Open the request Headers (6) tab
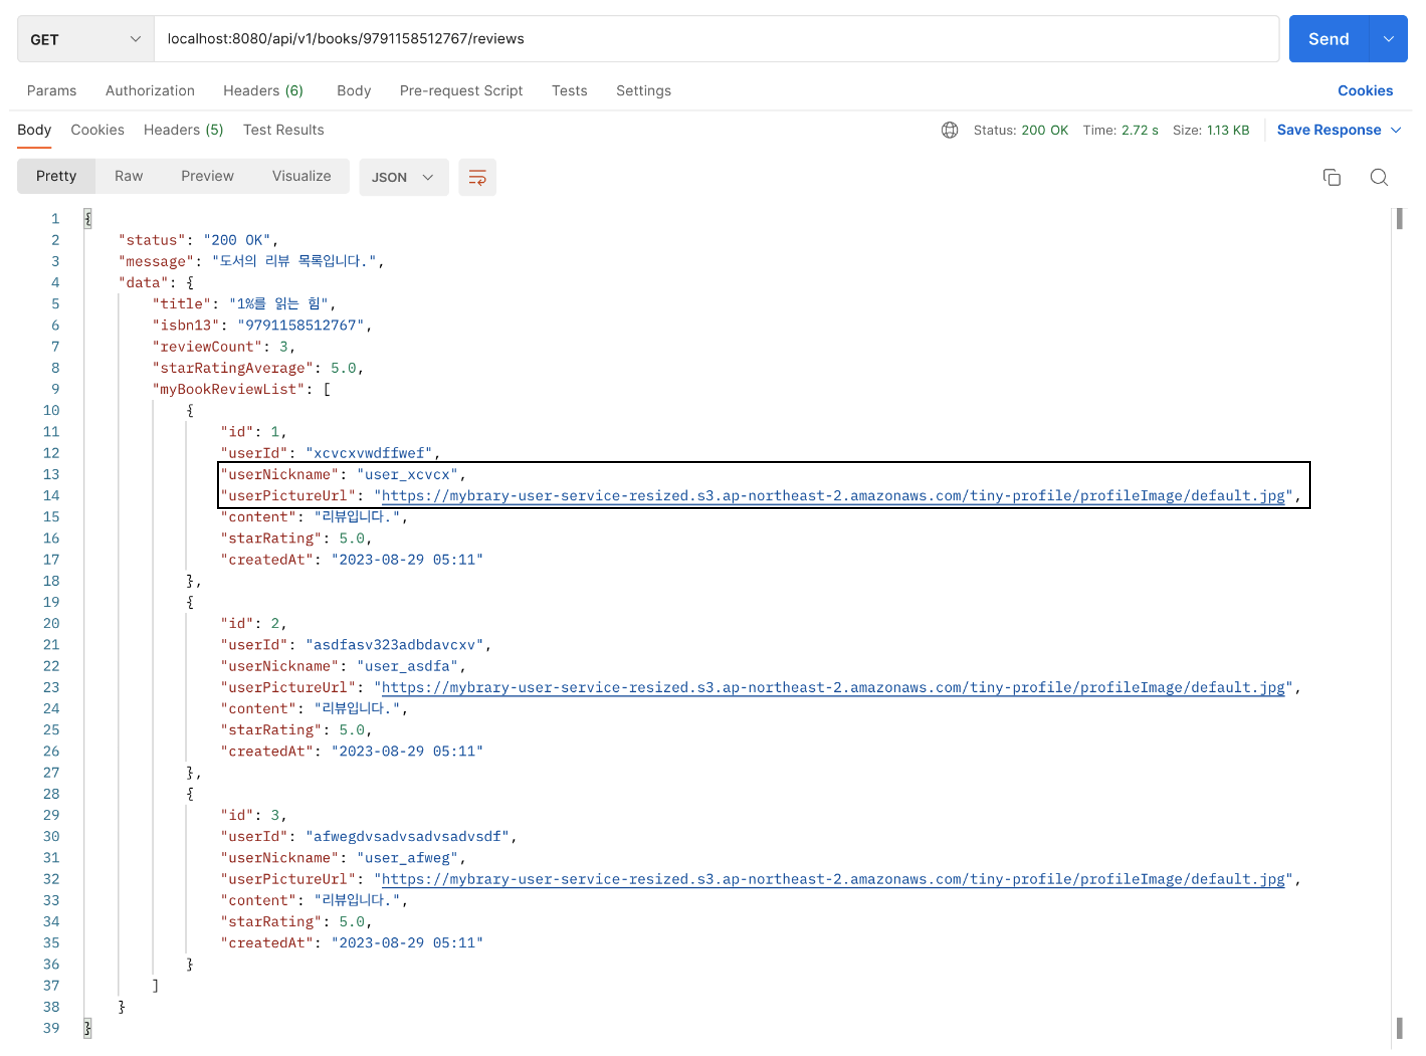Viewport: 1426px width, 1056px height. tap(263, 90)
